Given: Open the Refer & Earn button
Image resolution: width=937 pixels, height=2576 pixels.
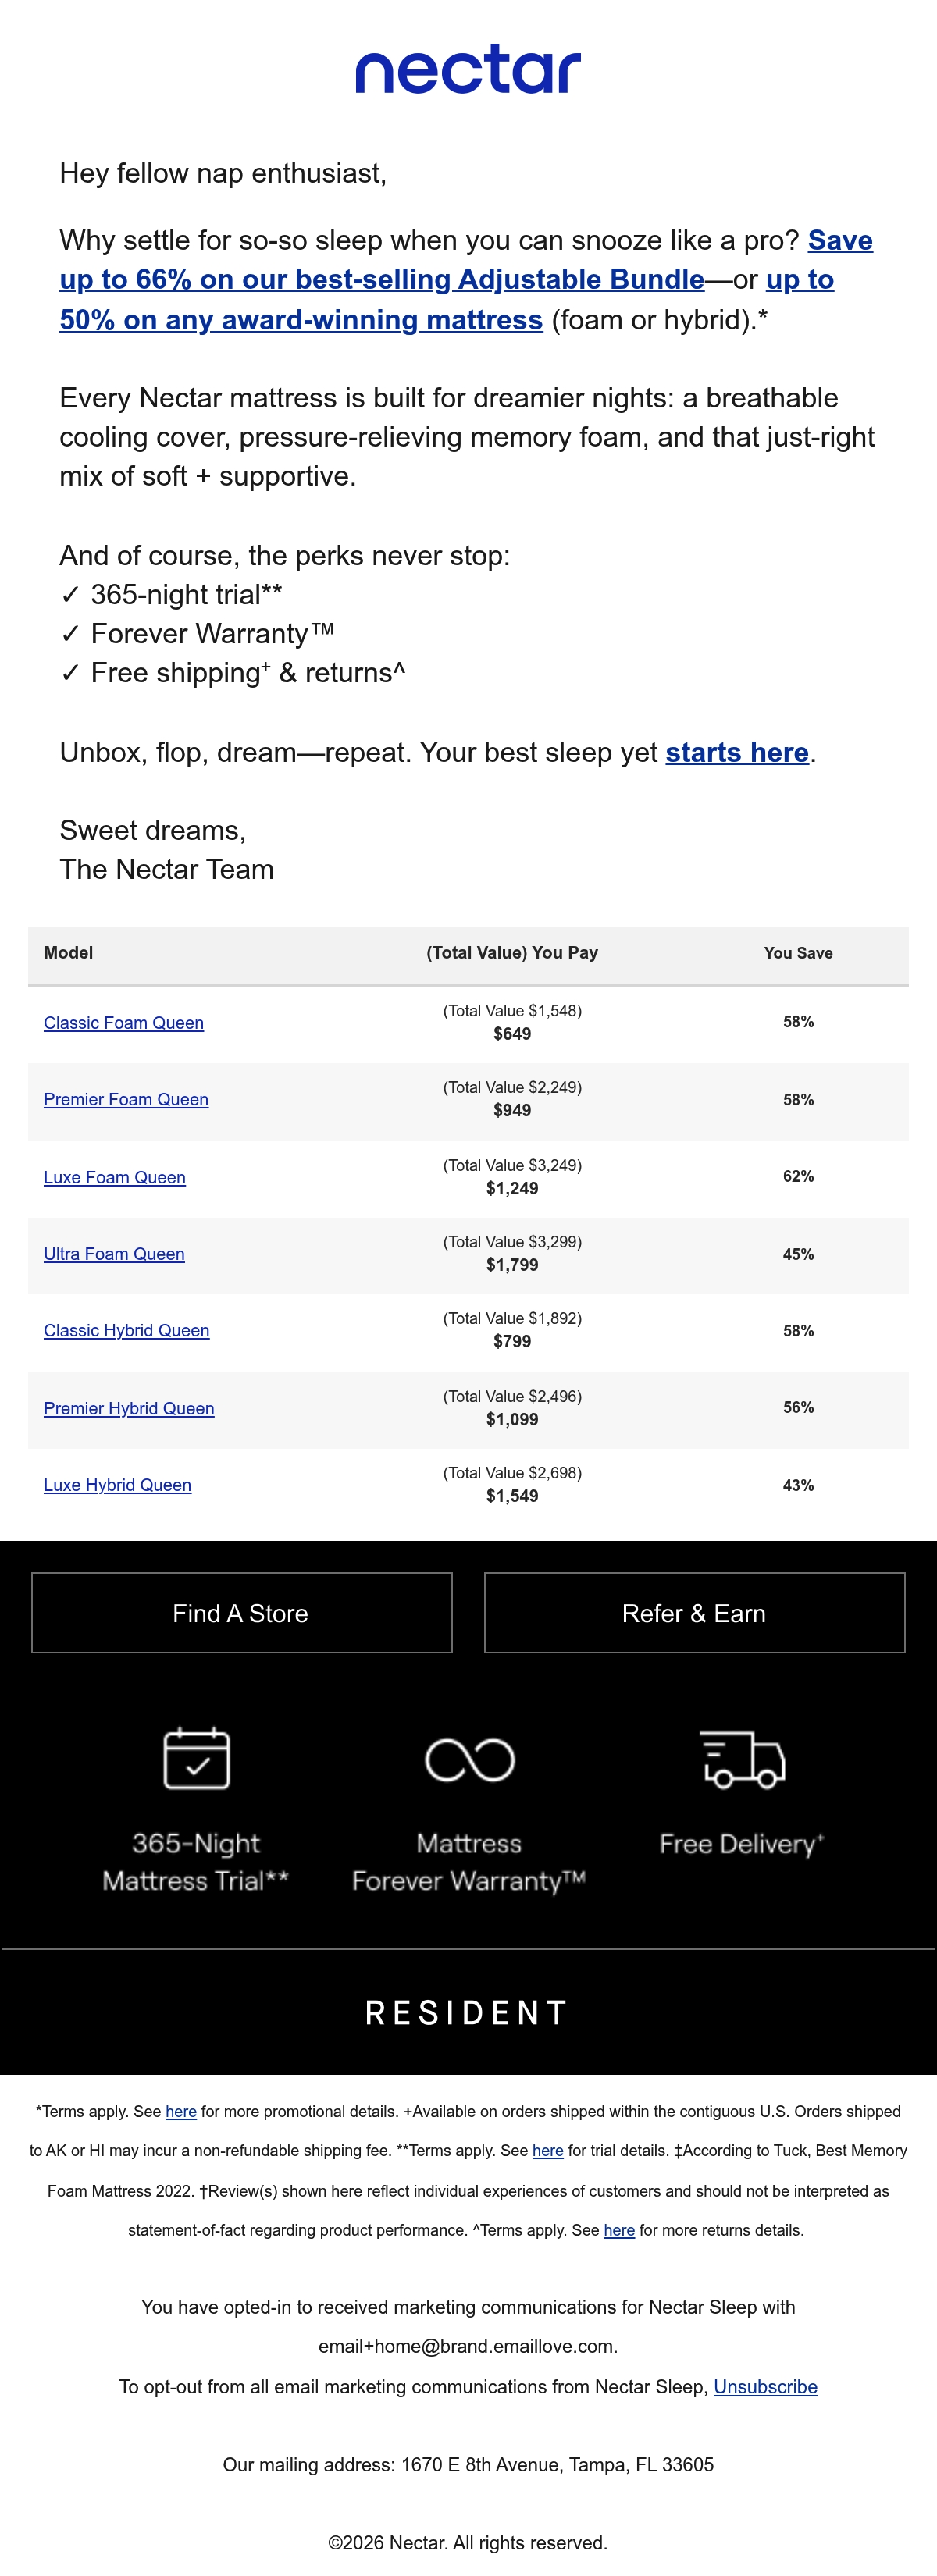Looking at the screenshot, I should [x=694, y=1613].
